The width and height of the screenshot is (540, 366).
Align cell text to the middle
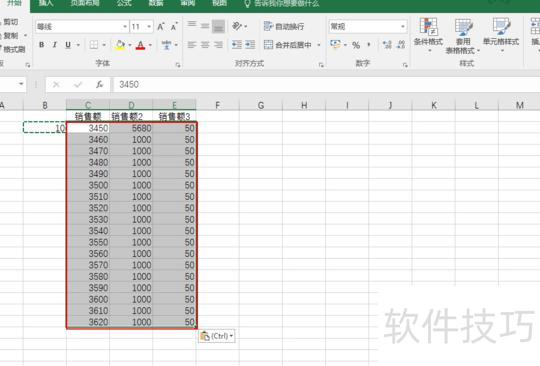point(205,25)
